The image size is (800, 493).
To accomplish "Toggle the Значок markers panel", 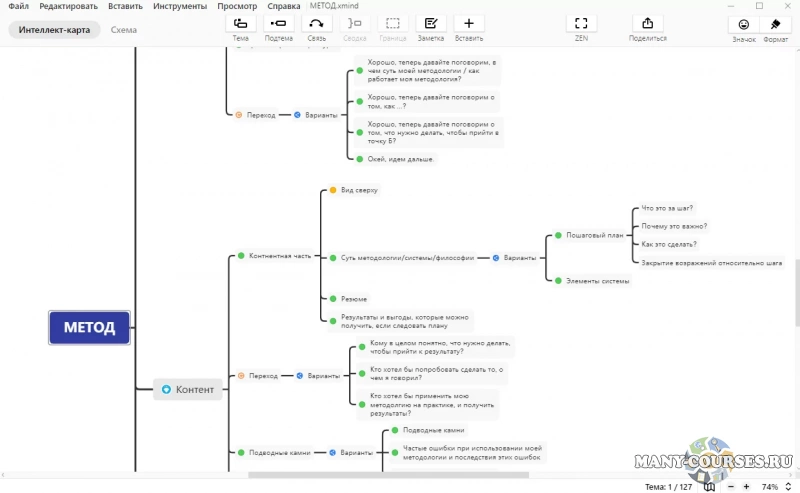I will click(743, 24).
